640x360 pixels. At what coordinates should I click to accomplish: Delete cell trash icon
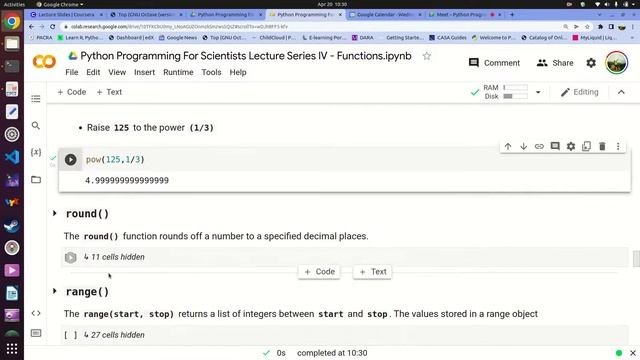[x=602, y=146]
